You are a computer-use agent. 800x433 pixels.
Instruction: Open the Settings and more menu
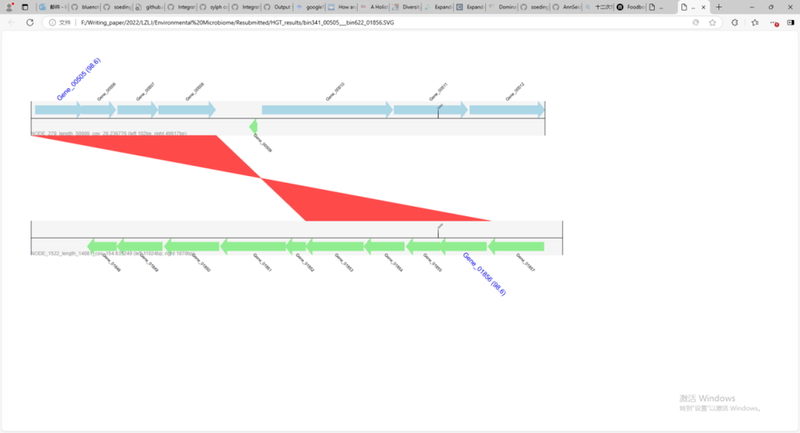[773, 21]
